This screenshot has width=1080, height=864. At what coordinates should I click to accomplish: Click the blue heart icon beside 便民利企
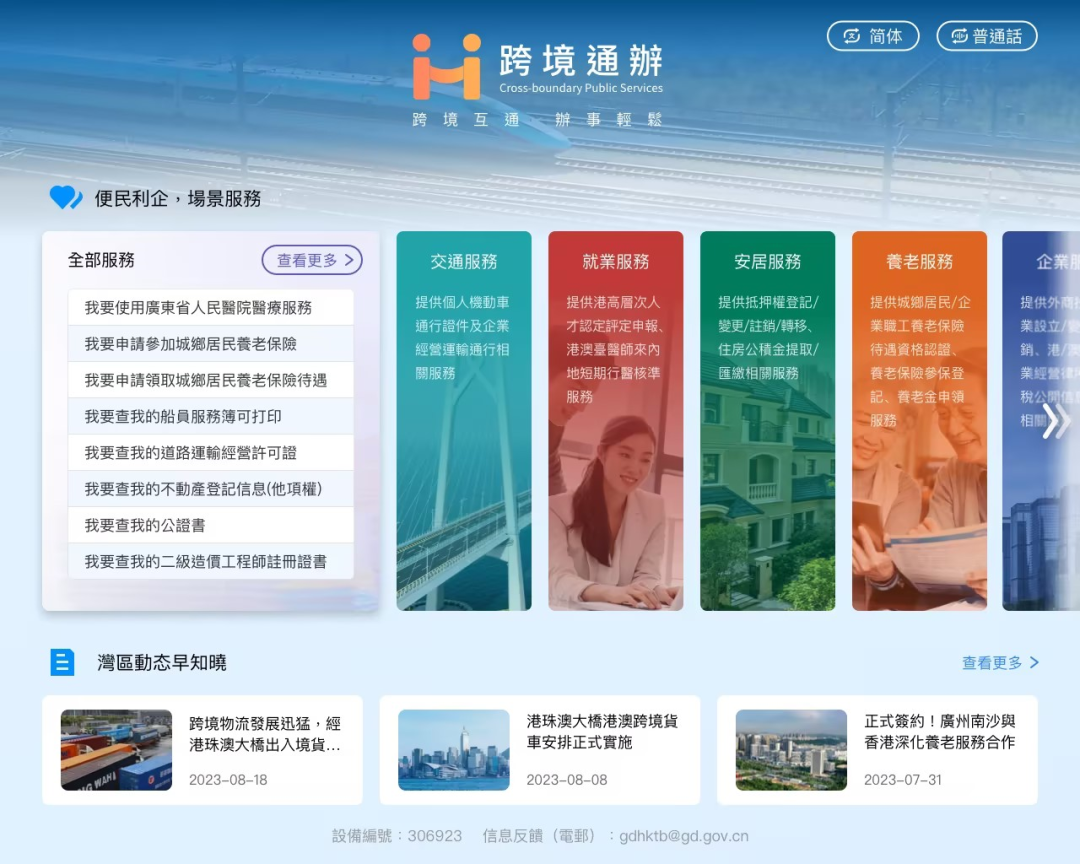(x=64, y=198)
